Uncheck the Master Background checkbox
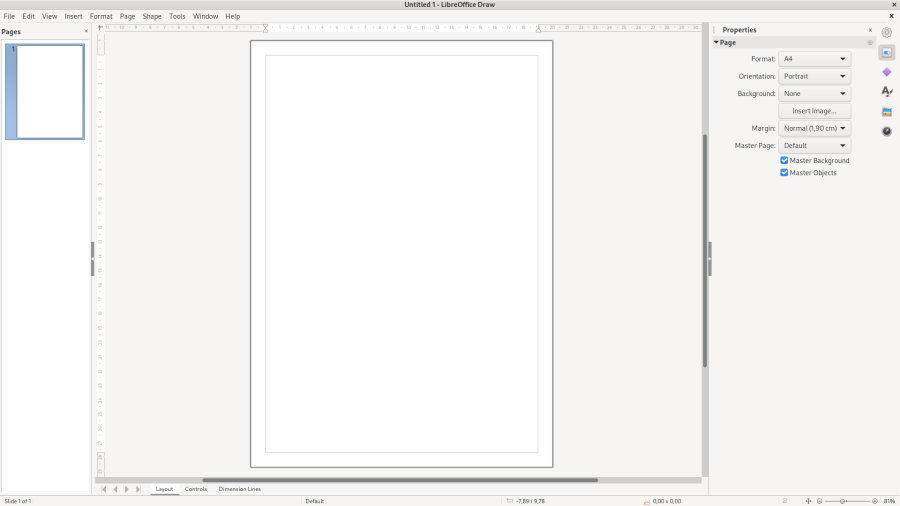The width and height of the screenshot is (900, 506). (x=784, y=160)
